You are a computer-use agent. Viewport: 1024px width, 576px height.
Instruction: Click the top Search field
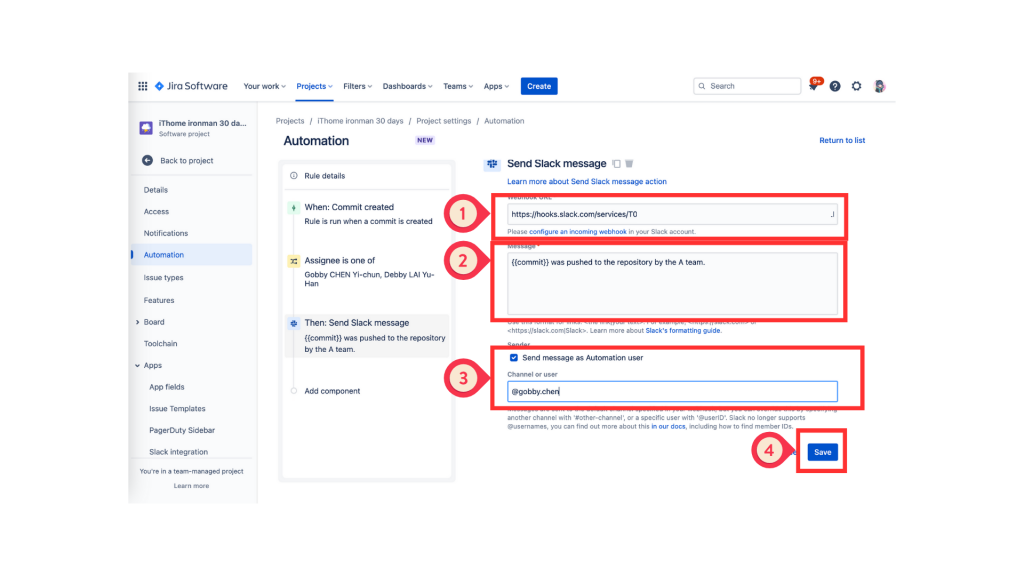click(x=746, y=86)
